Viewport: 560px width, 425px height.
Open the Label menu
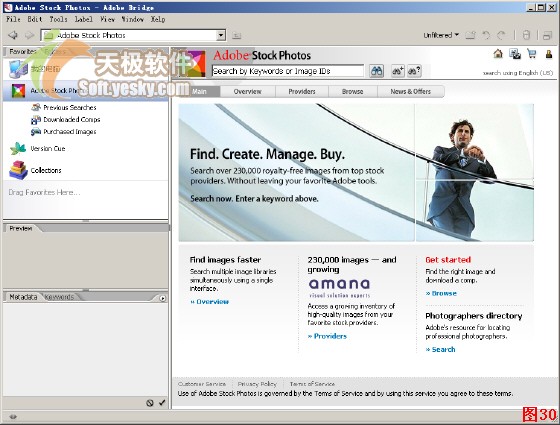pyautogui.click(x=84, y=19)
